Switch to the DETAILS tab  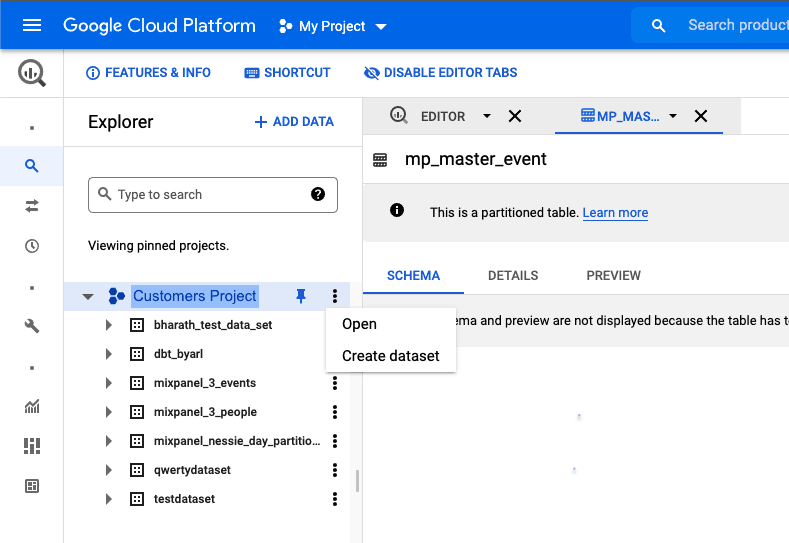click(513, 276)
